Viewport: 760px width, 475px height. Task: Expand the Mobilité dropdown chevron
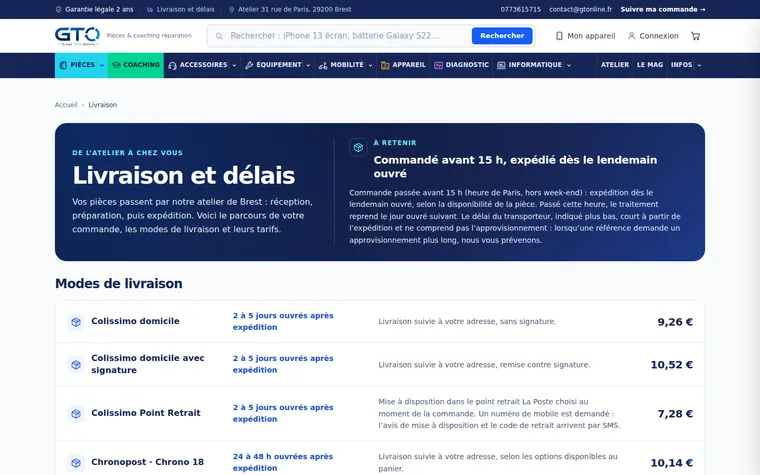370,65
